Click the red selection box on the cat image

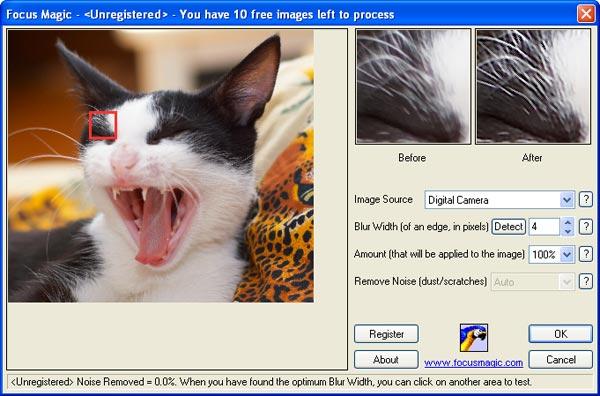click(103, 125)
